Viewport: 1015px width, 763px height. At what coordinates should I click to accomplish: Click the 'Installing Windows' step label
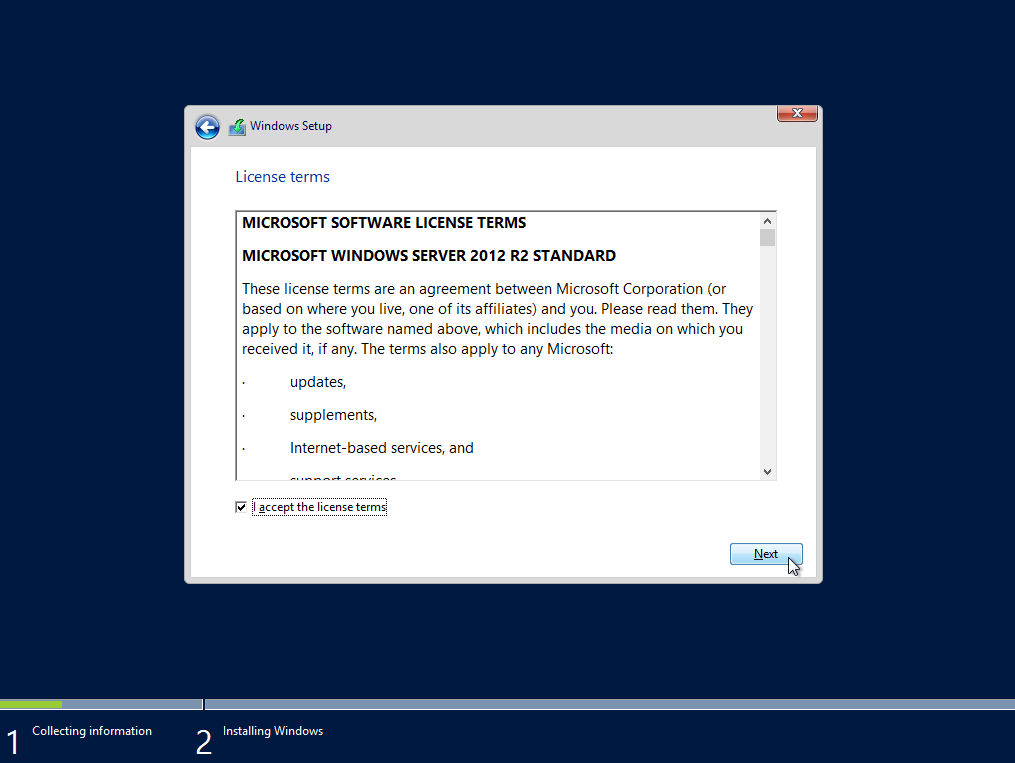pos(273,731)
